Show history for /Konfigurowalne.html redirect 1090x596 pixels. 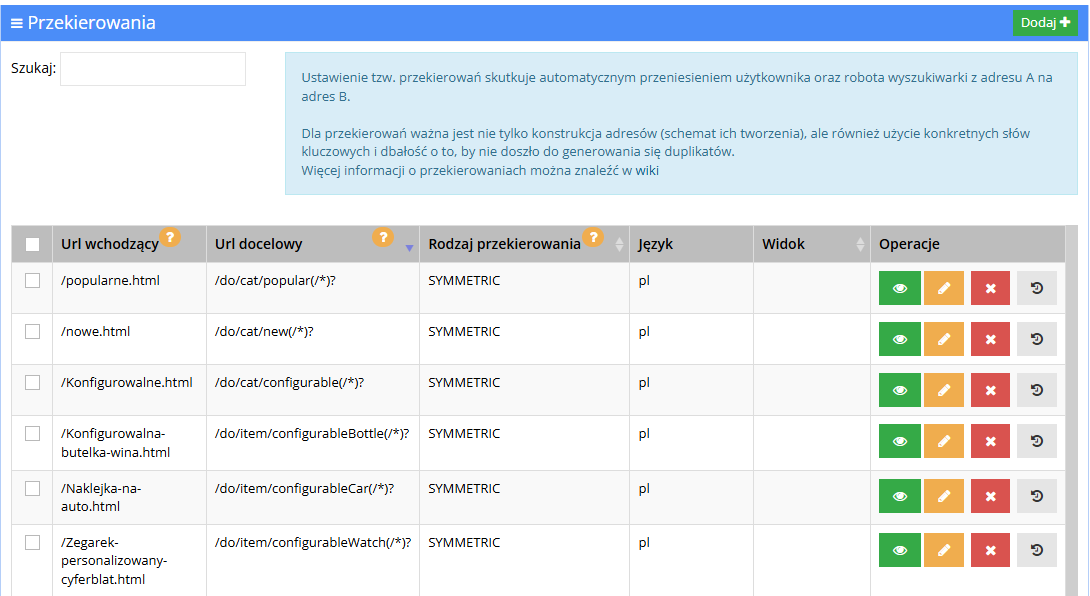tap(1036, 390)
